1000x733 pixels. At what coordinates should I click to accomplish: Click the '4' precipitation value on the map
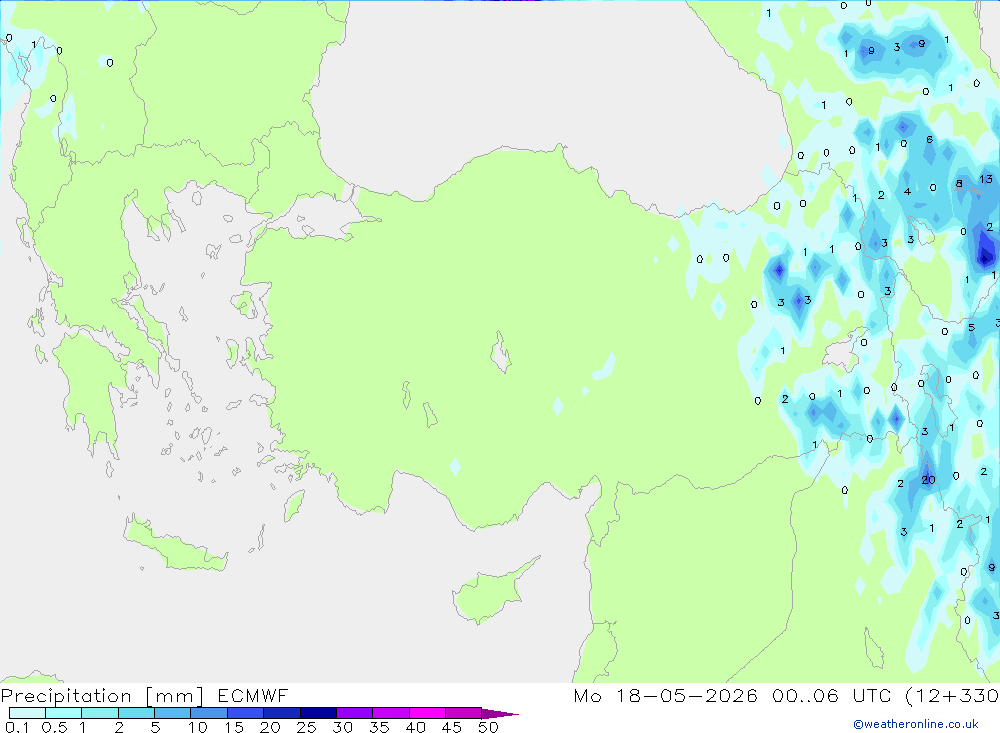(x=907, y=191)
